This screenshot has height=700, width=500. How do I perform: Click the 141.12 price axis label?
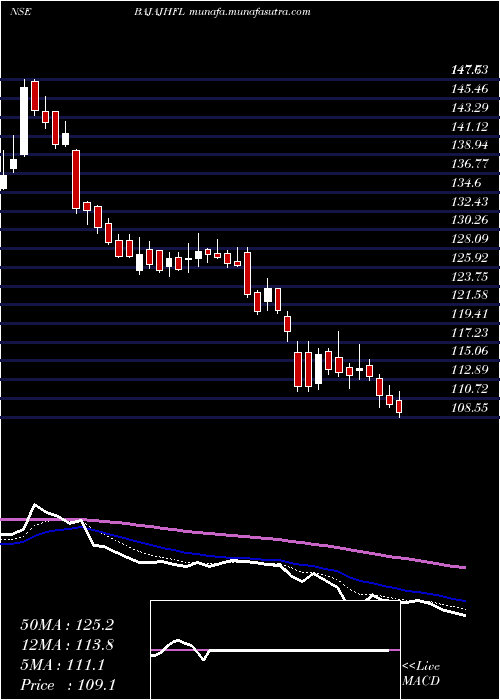coord(469,127)
